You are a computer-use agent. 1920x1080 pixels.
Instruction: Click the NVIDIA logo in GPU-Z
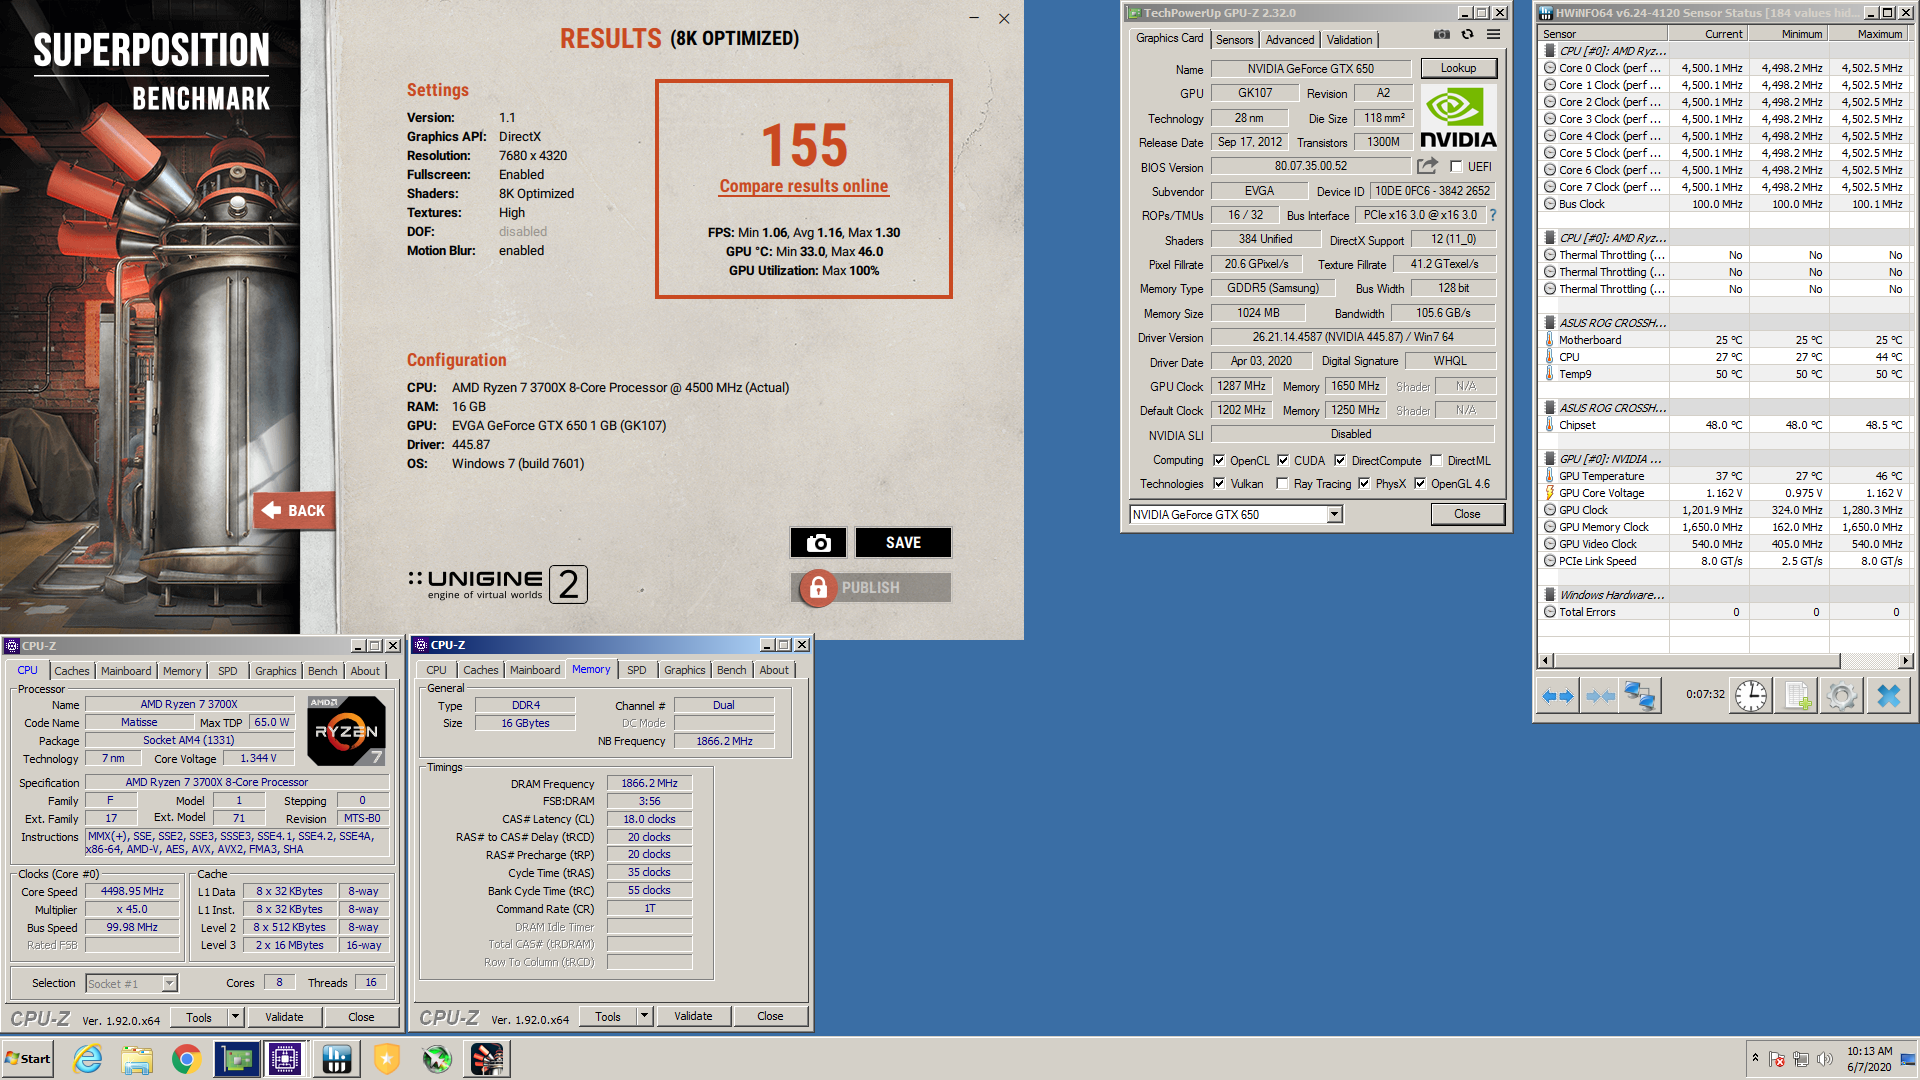coord(1458,118)
